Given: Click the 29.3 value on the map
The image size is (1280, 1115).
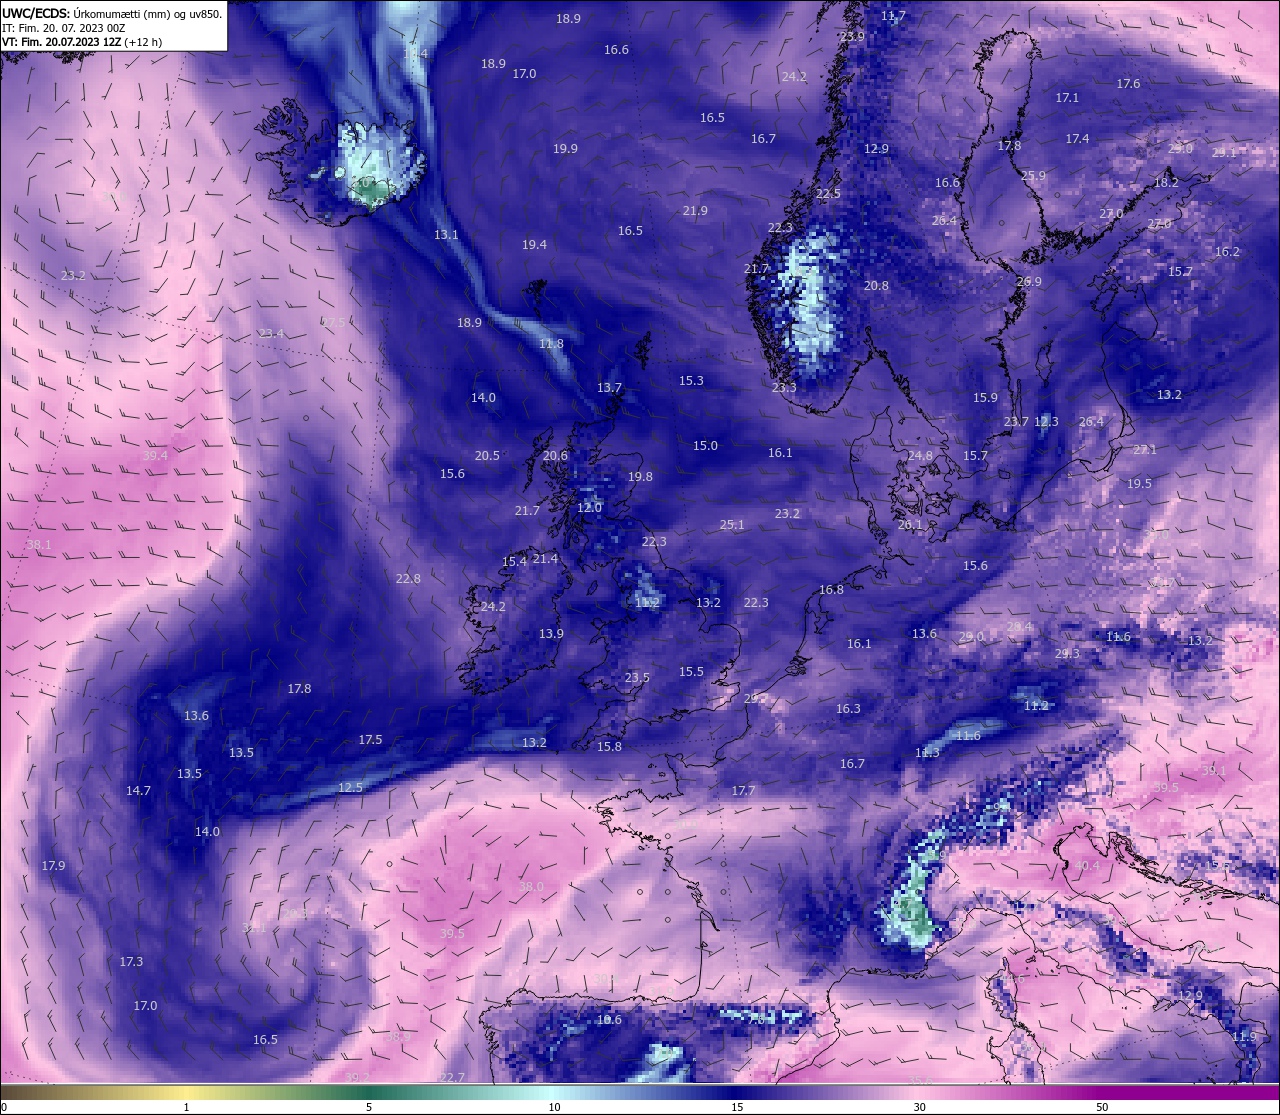Looking at the screenshot, I should click(x=1067, y=654).
